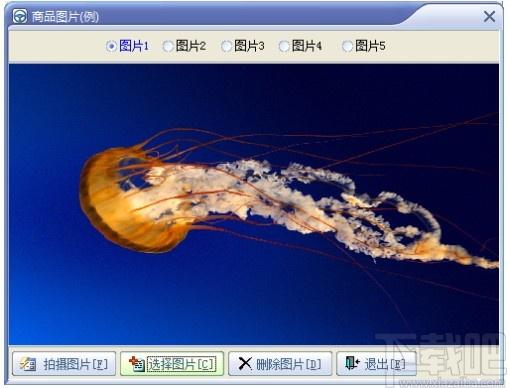
Task: Choose the 图片5 radio option
Action: 347,46
